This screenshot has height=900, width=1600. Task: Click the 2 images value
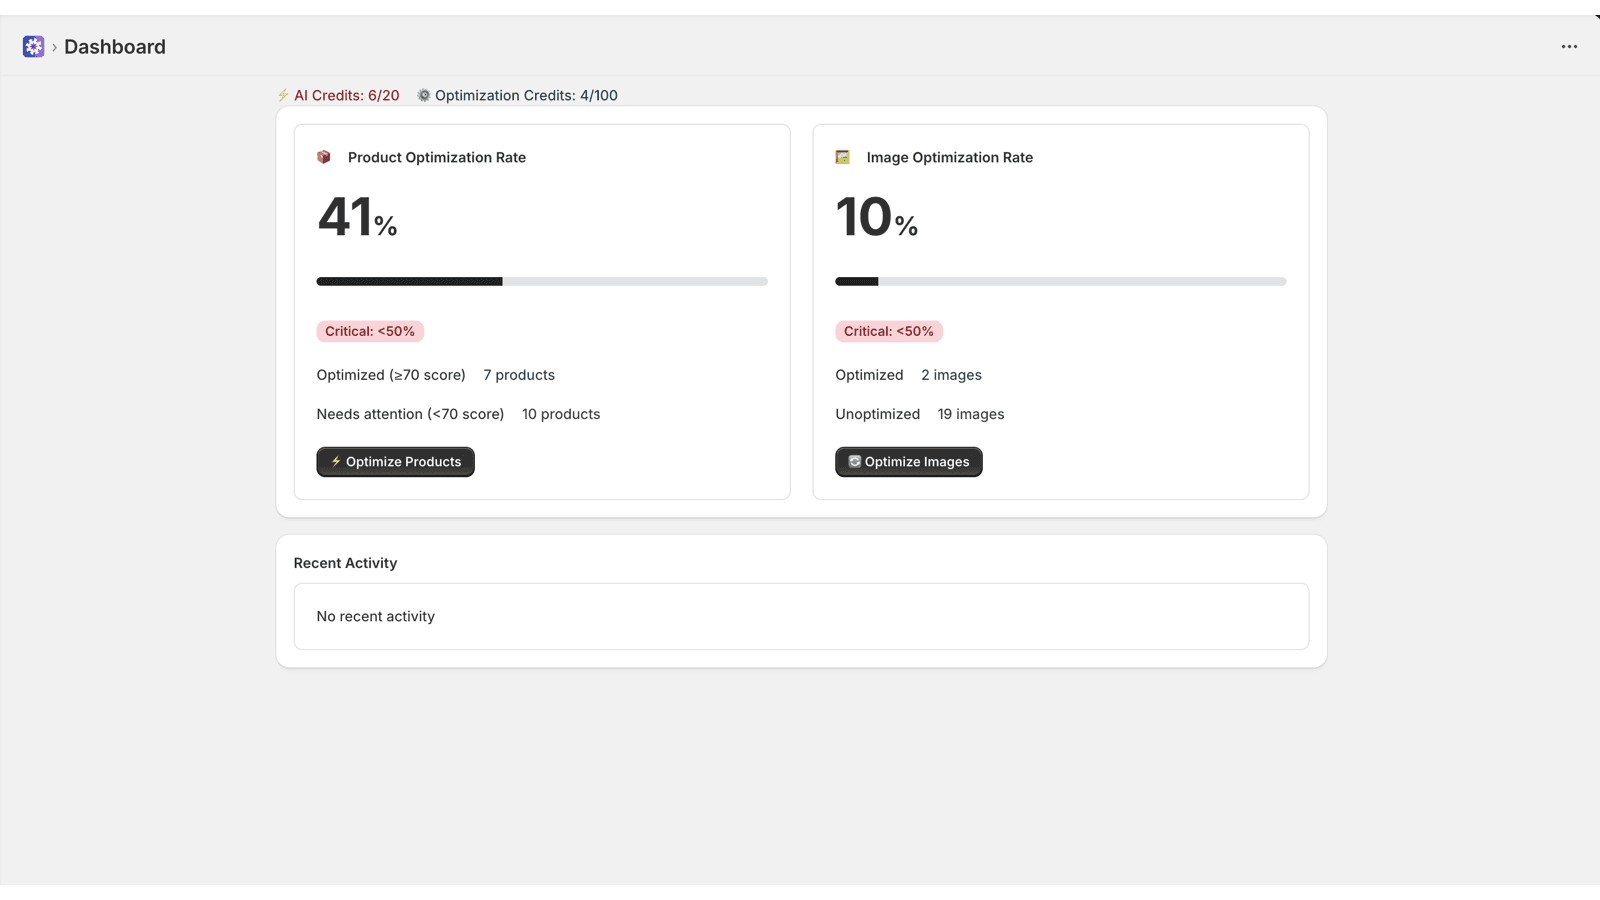(x=951, y=375)
